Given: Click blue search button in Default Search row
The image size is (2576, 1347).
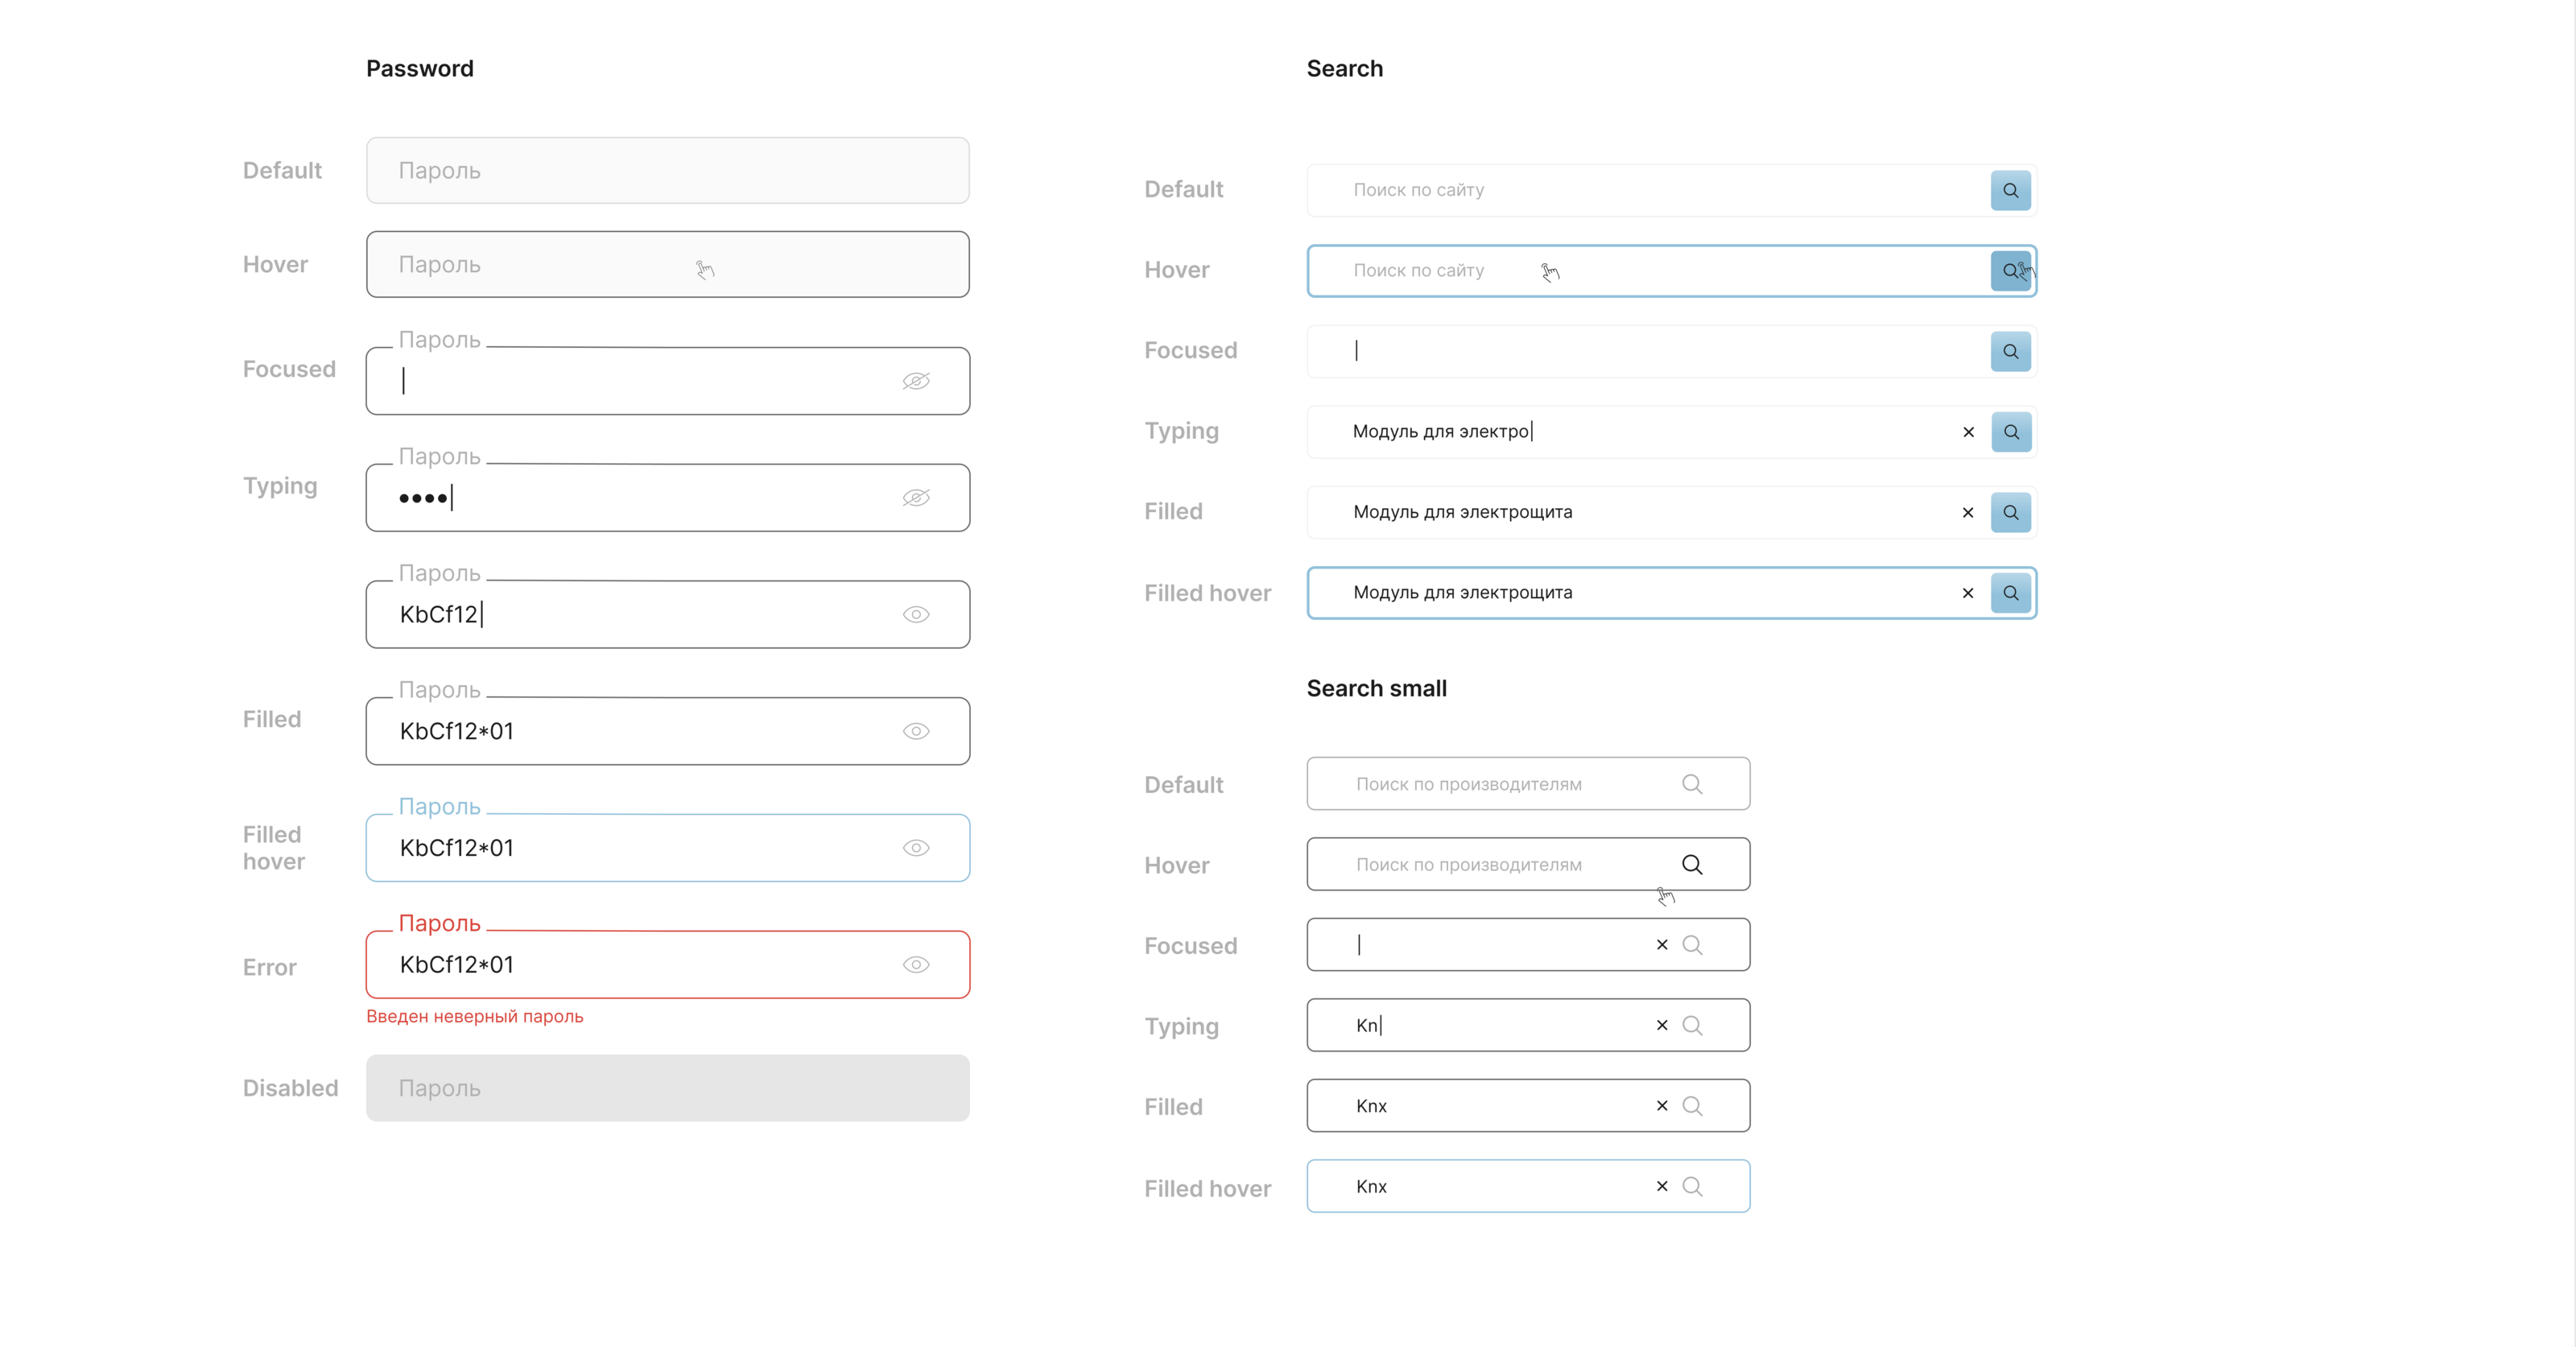Looking at the screenshot, I should [x=2010, y=190].
